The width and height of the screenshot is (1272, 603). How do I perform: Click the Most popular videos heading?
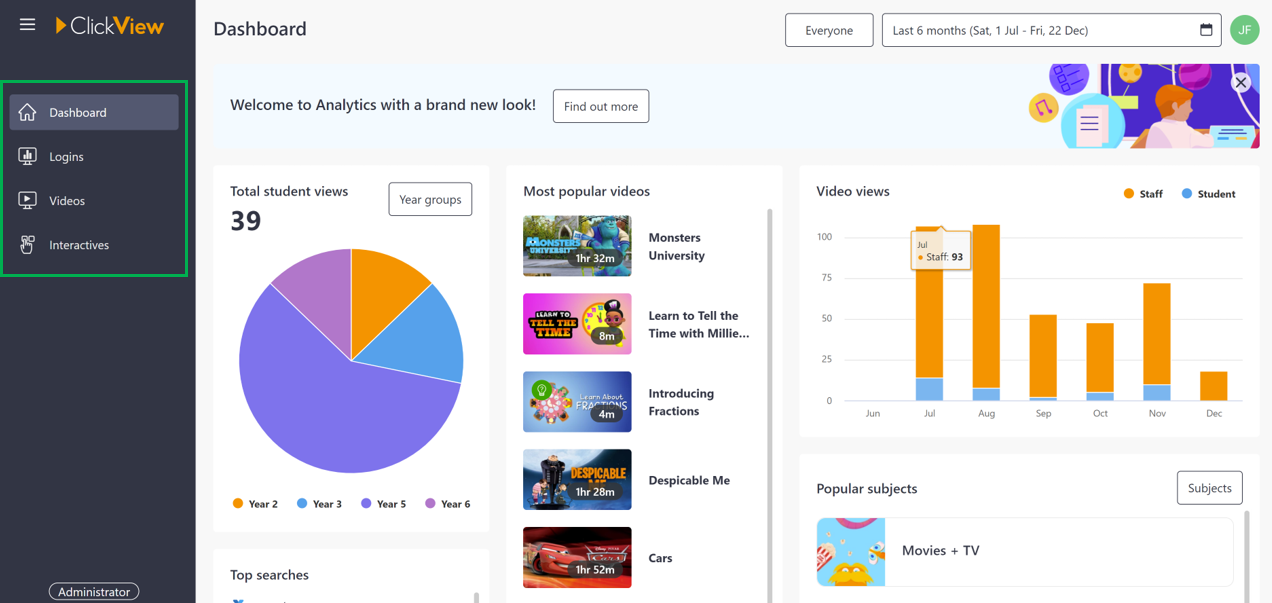pos(586,191)
